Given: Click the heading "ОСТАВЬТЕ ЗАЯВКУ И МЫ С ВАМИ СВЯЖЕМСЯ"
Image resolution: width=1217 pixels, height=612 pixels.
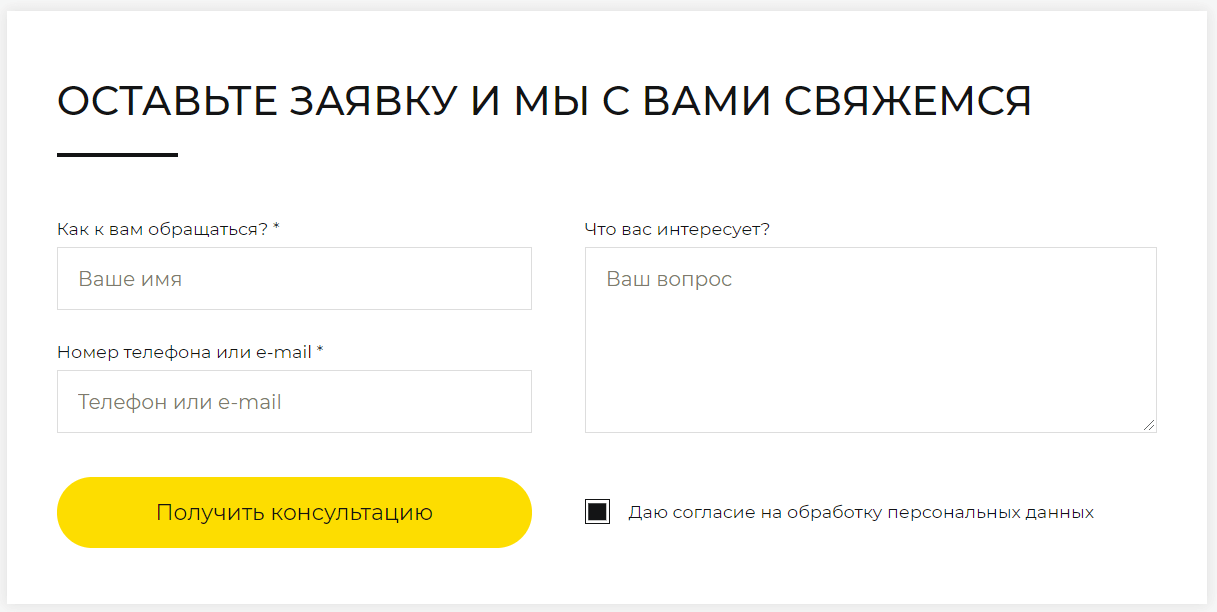Looking at the screenshot, I should (x=545, y=99).
